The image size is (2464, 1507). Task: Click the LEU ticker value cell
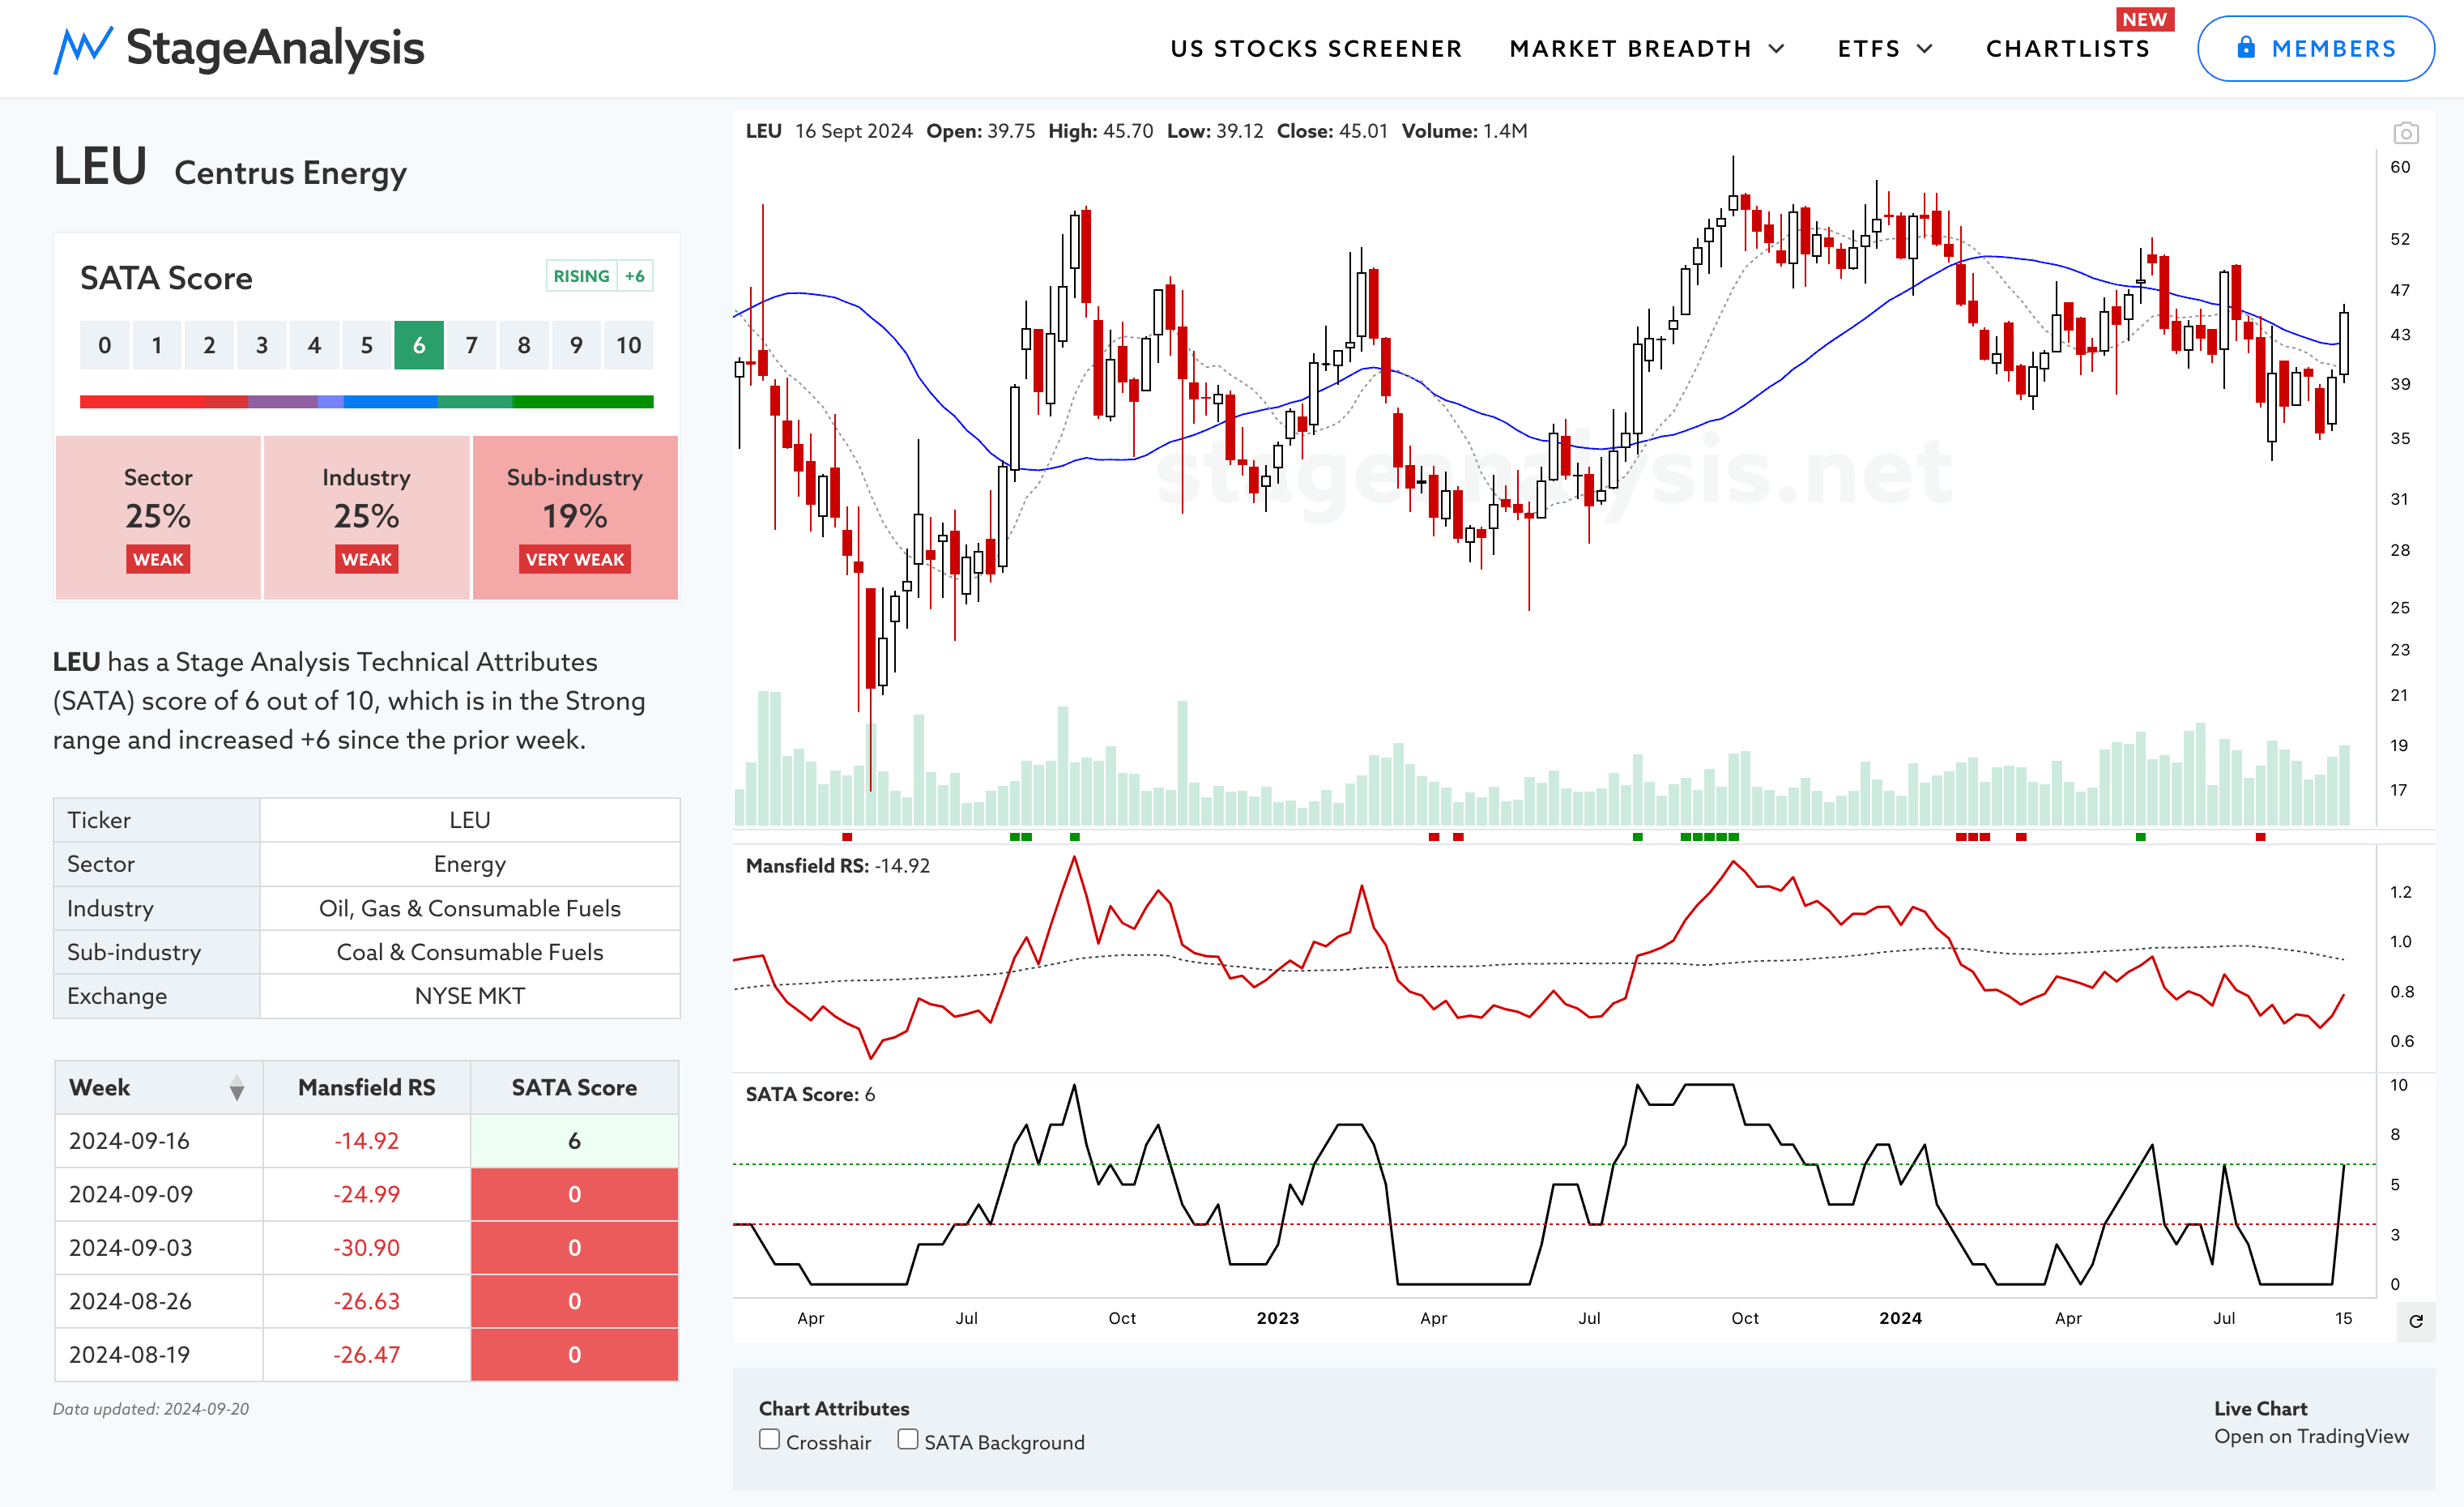470,820
